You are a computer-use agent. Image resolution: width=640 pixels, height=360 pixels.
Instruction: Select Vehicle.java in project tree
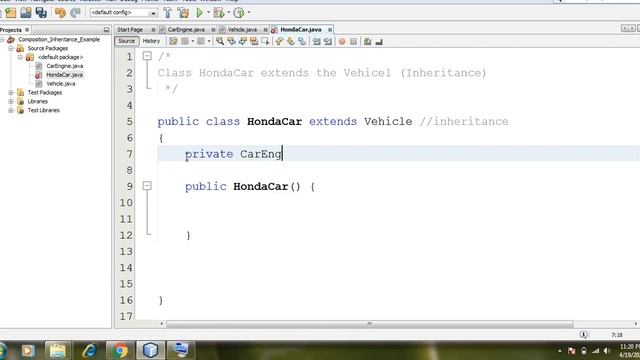(60, 84)
